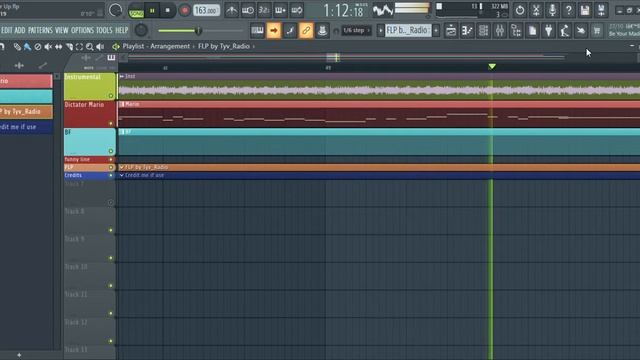Toggle the countdown before recording icon
640x360 pixels.
tap(264, 11)
